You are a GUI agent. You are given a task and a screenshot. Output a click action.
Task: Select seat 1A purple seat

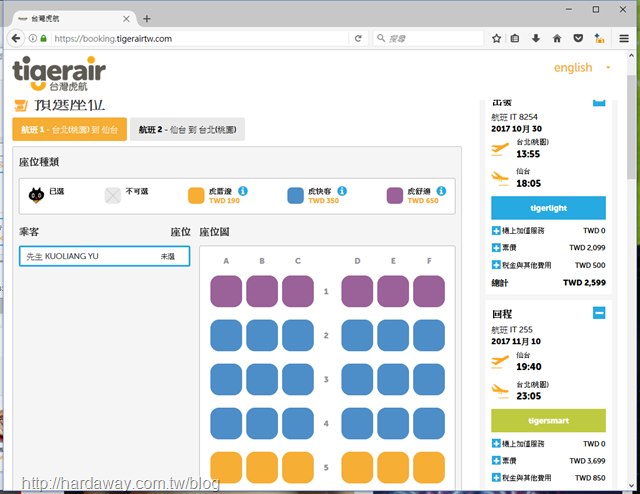226,291
